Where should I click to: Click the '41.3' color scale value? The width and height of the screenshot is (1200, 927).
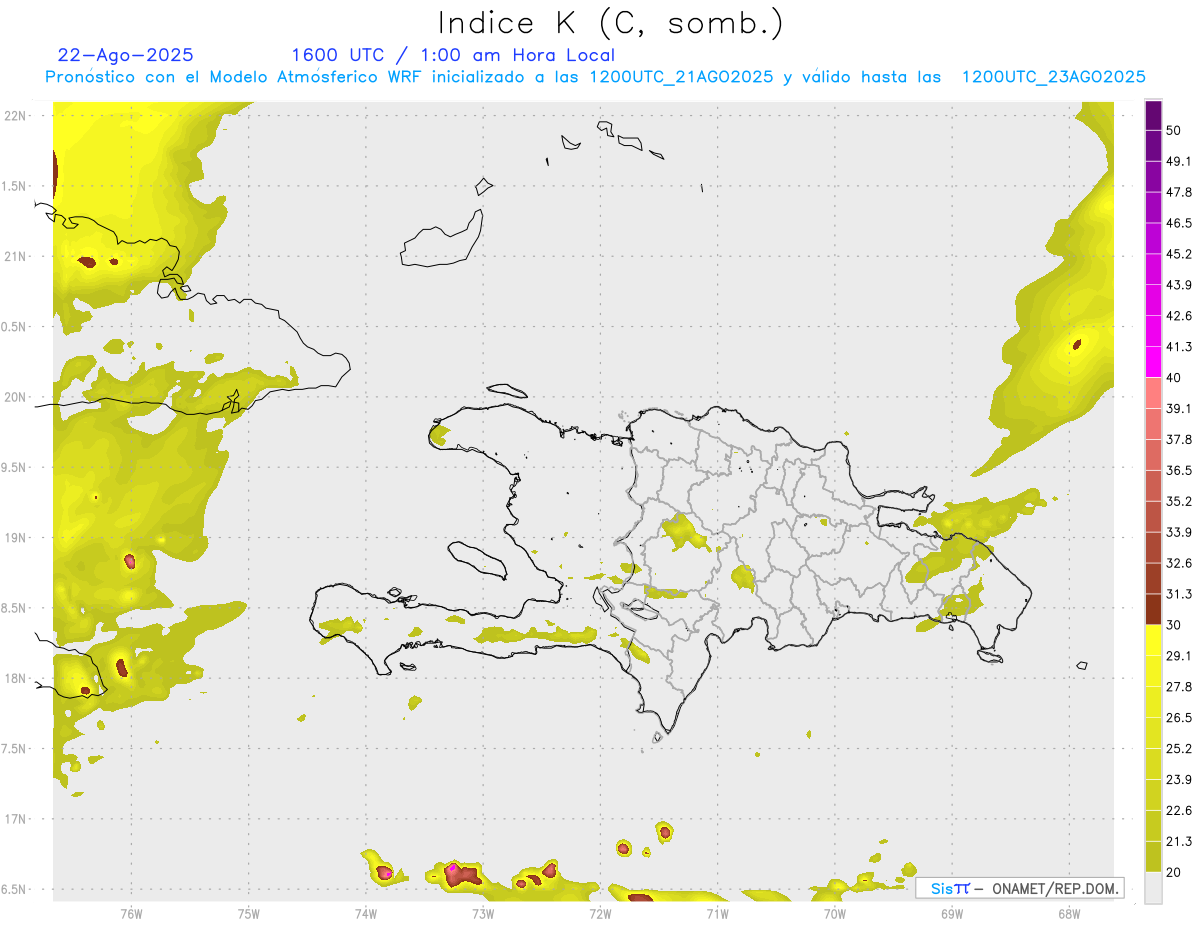[1179, 347]
